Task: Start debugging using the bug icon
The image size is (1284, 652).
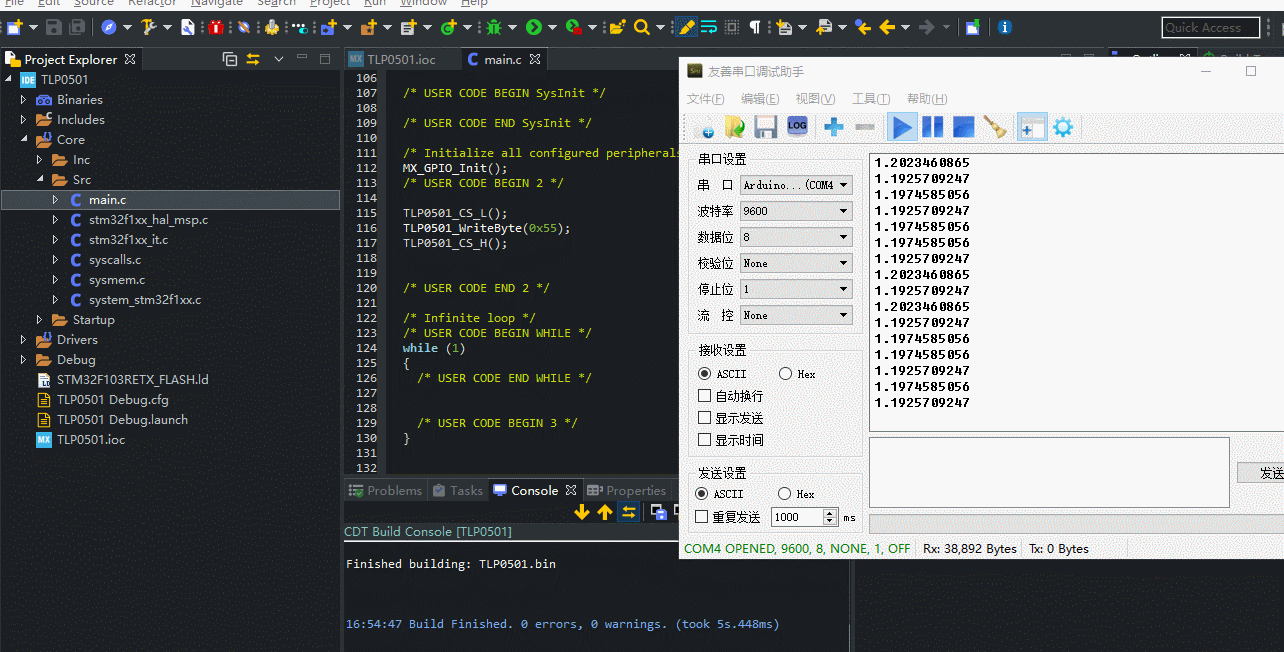Action: pyautogui.click(x=494, y=27)
